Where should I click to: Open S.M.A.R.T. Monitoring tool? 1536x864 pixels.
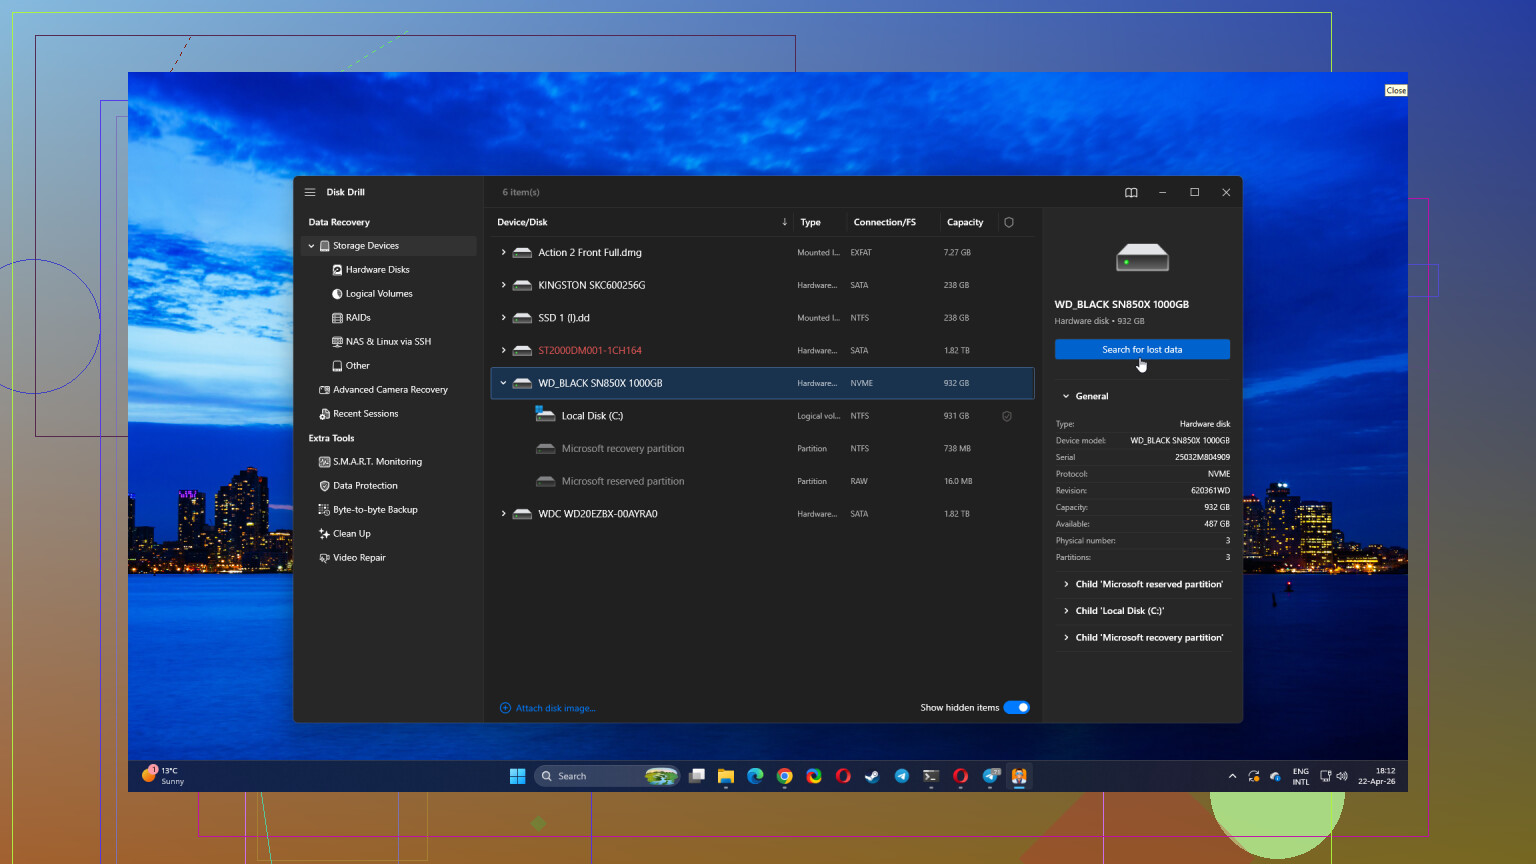(x=377, y=462)
